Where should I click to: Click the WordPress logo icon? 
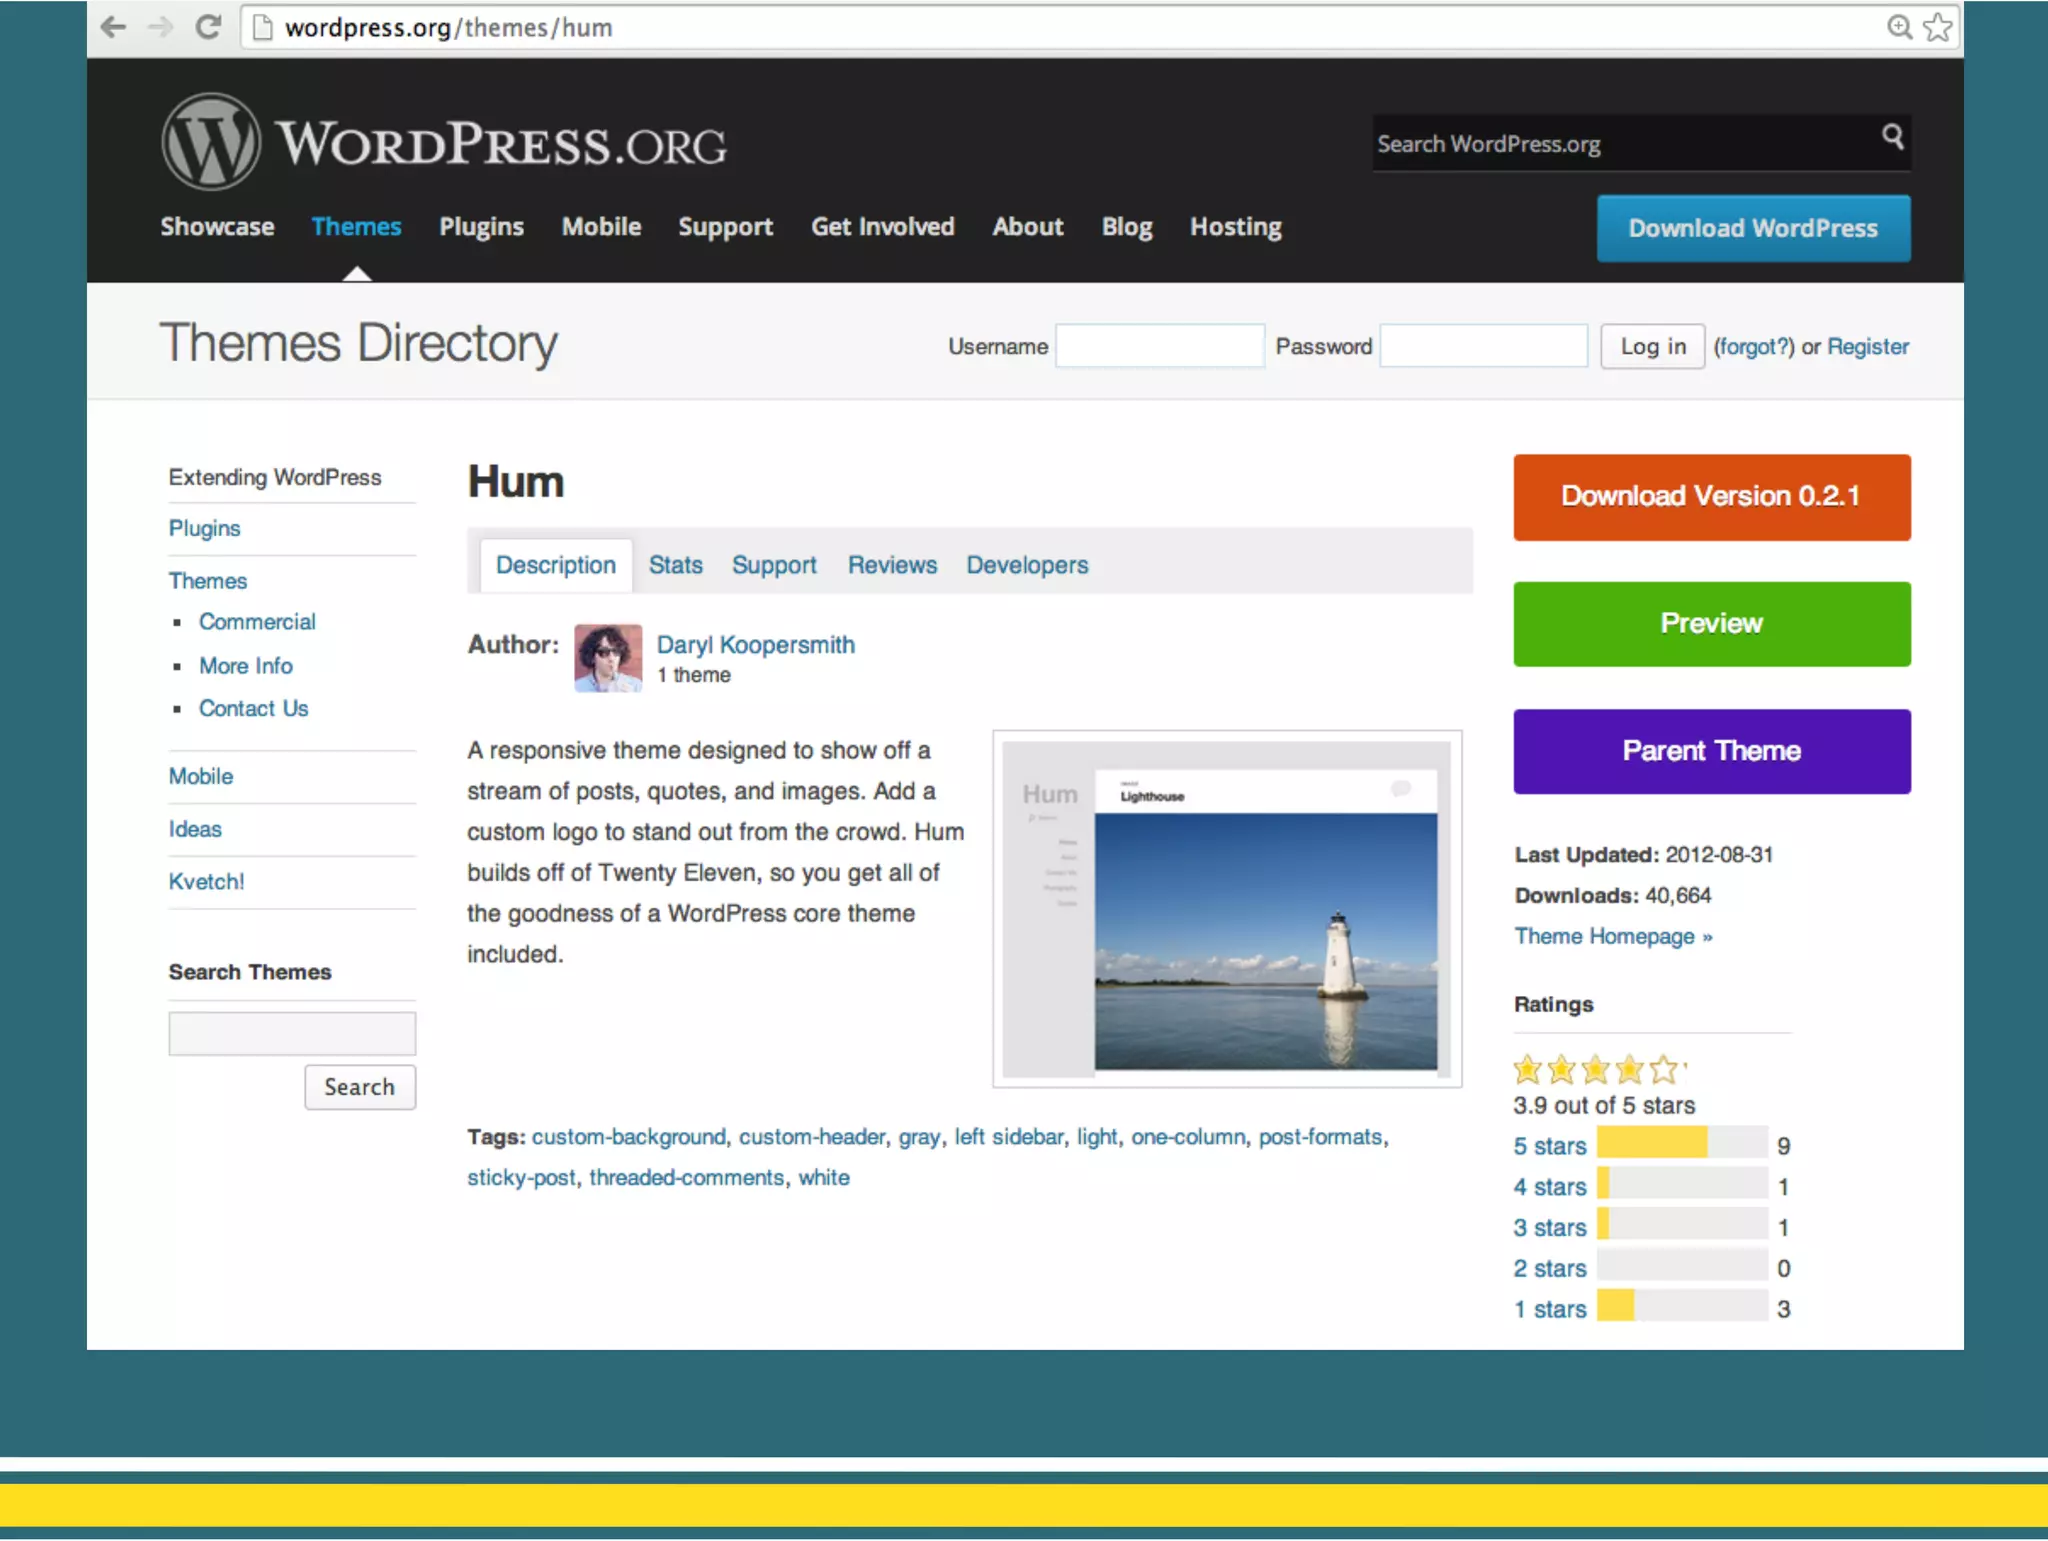coord(211,142)
